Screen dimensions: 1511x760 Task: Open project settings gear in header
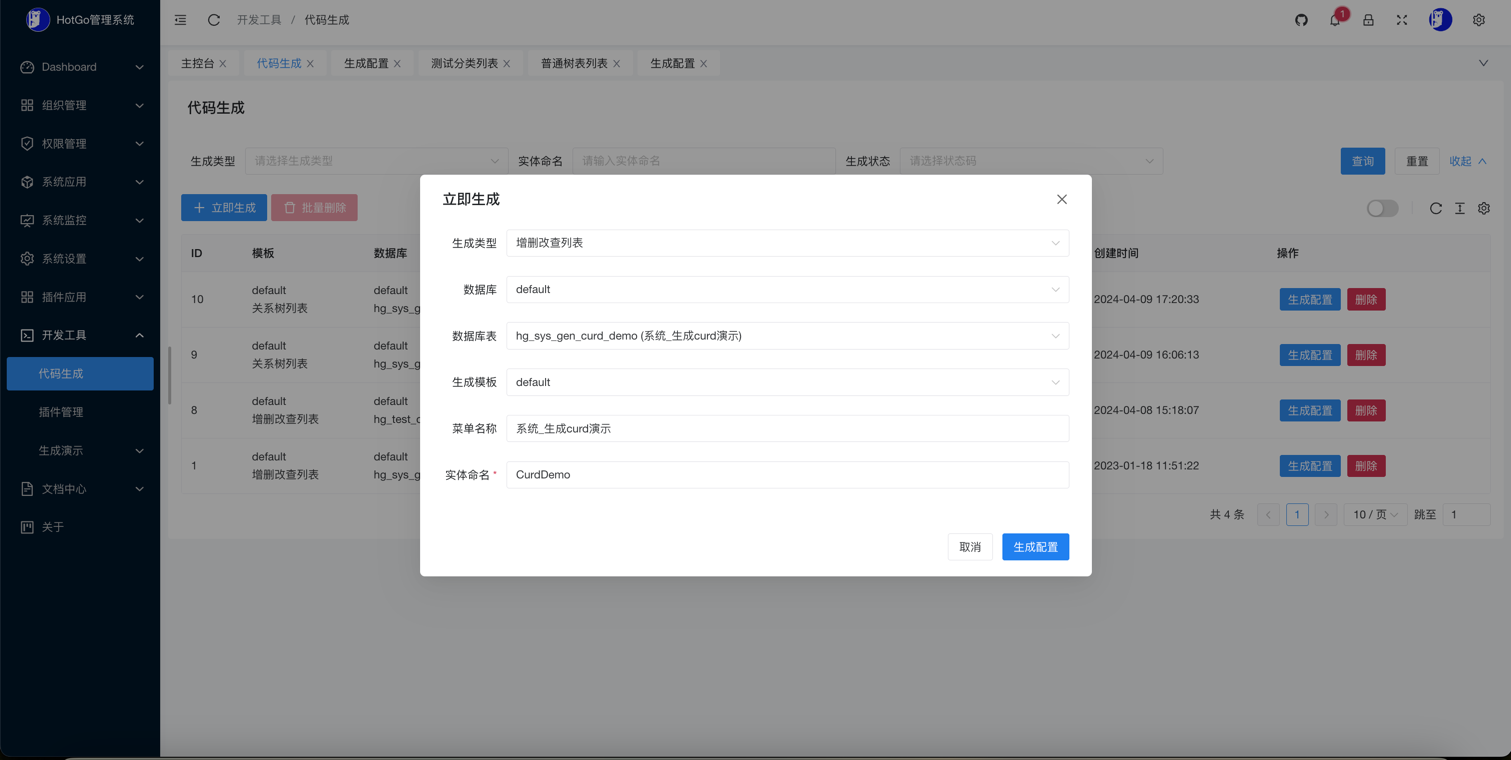pyautogui.click(x=1478, y=20)
